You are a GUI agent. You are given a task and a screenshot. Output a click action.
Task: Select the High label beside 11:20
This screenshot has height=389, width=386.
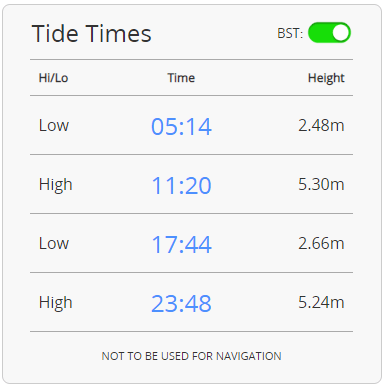(x=55, y=185)
